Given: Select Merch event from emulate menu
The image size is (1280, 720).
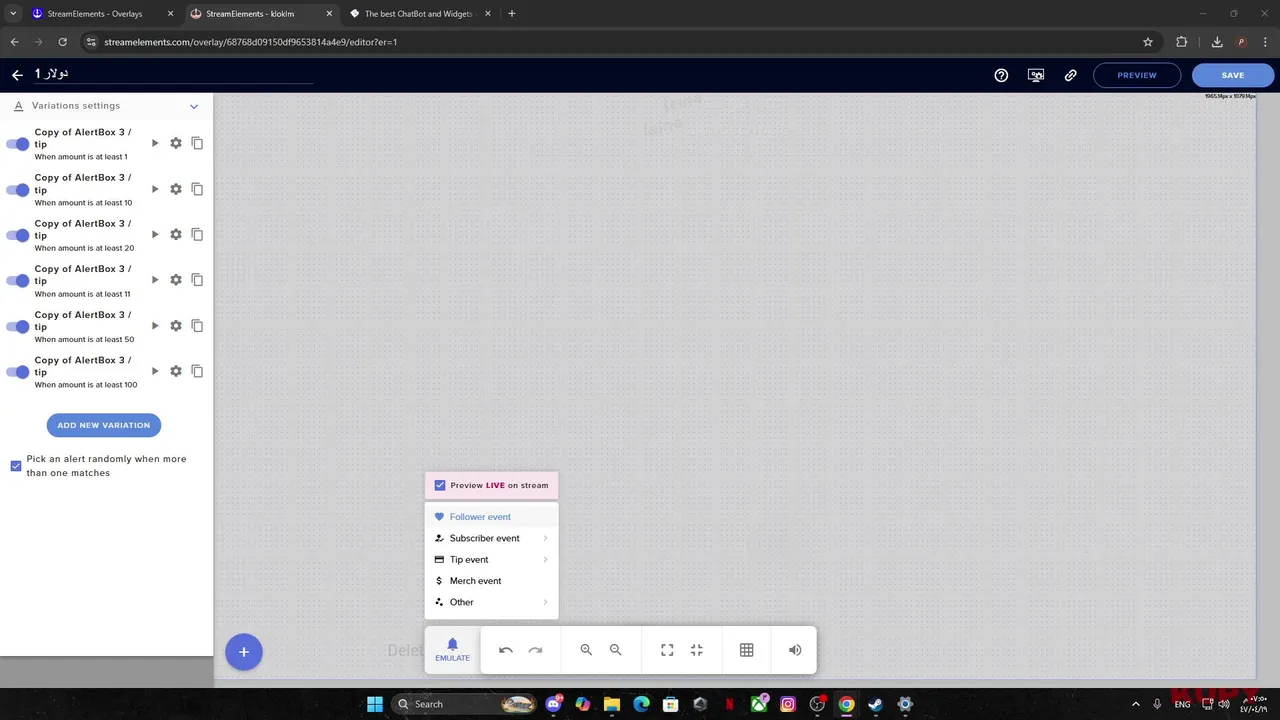Looking at the screenshot, I should click(x=491, y=581).
